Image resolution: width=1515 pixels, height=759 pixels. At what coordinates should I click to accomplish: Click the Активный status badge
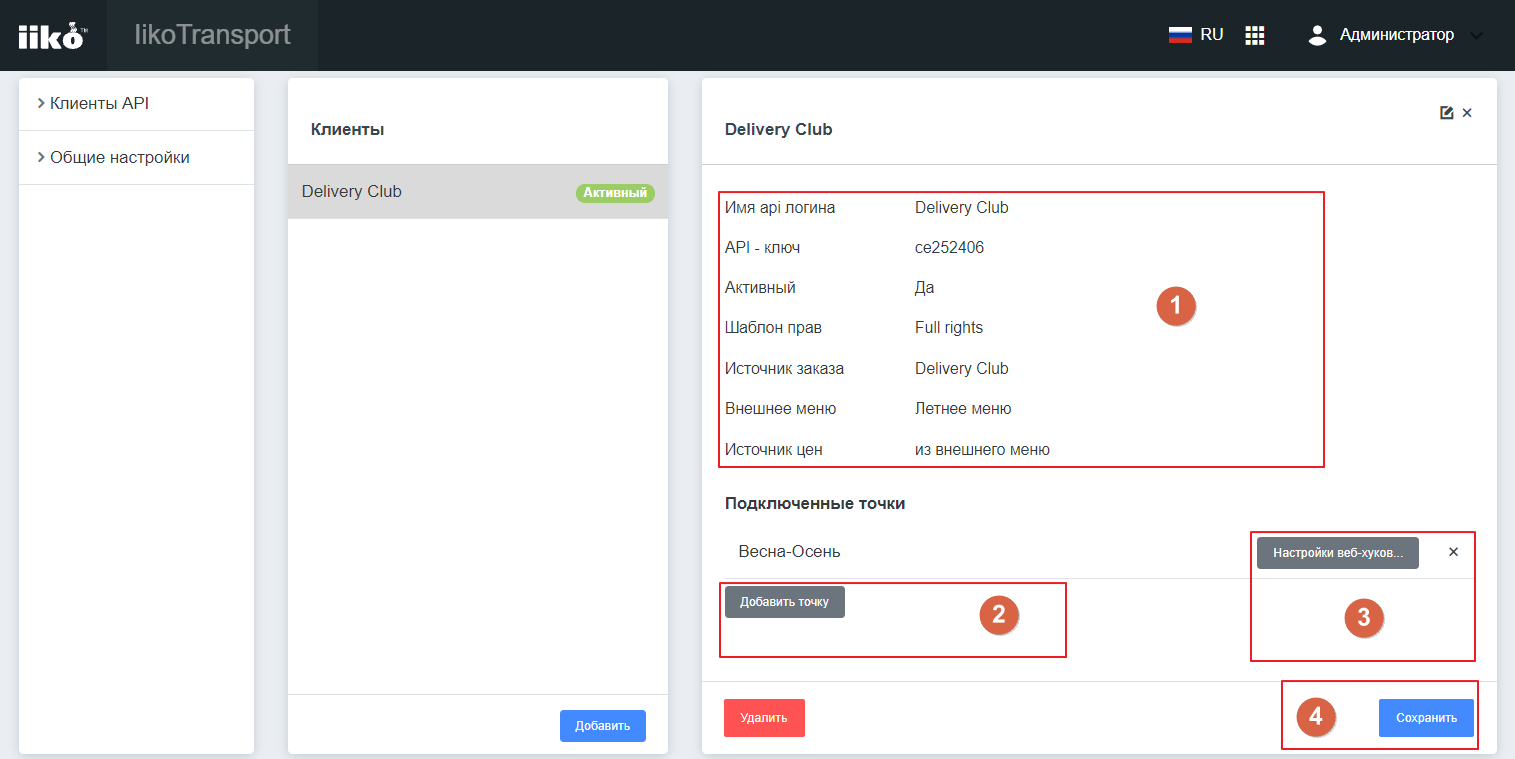pos(615,193)
